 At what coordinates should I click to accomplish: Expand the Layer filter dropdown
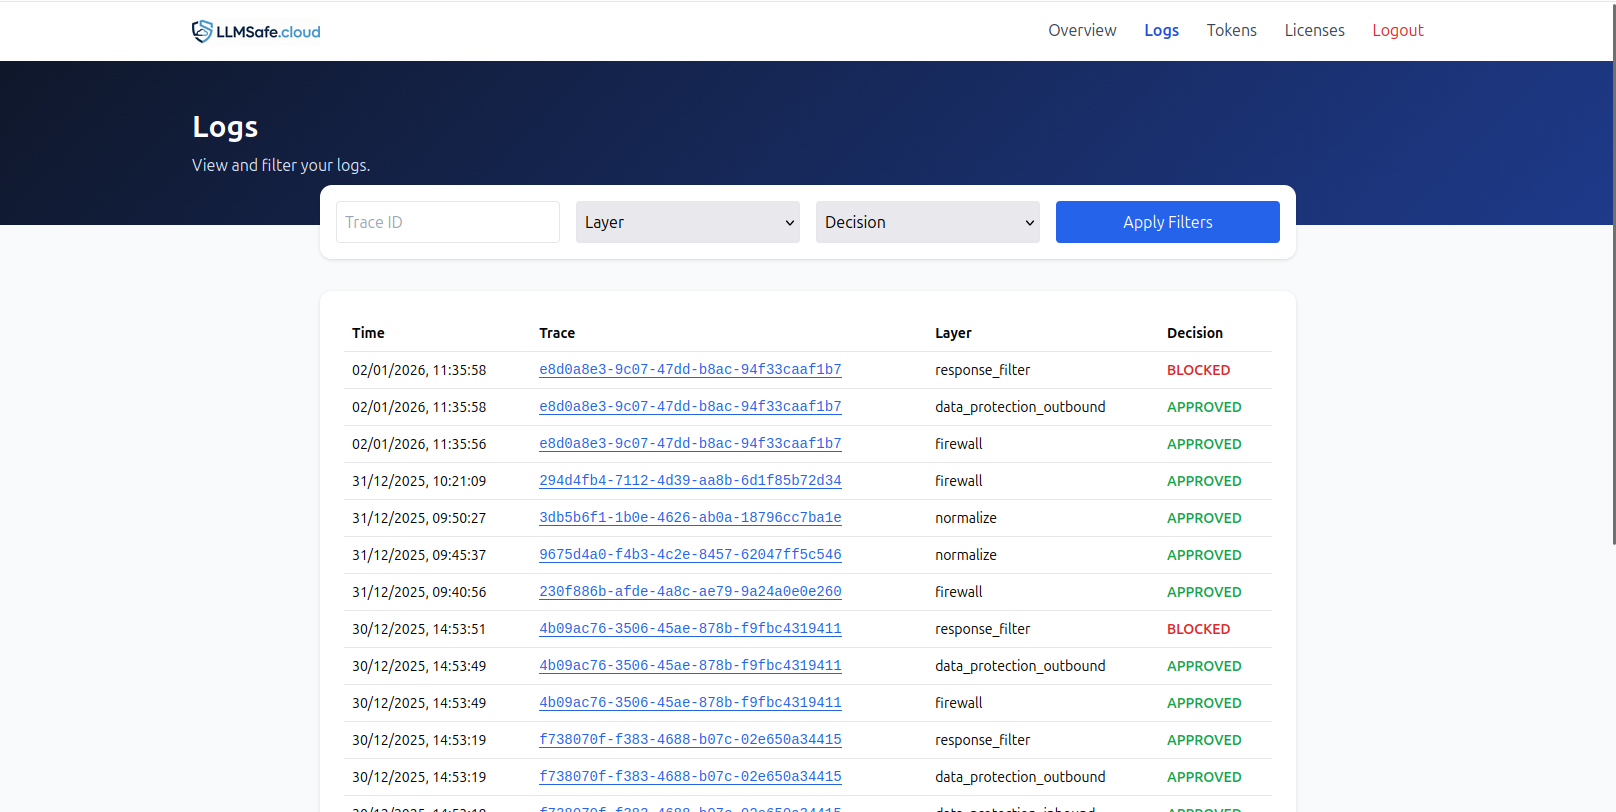click(688, 222)
